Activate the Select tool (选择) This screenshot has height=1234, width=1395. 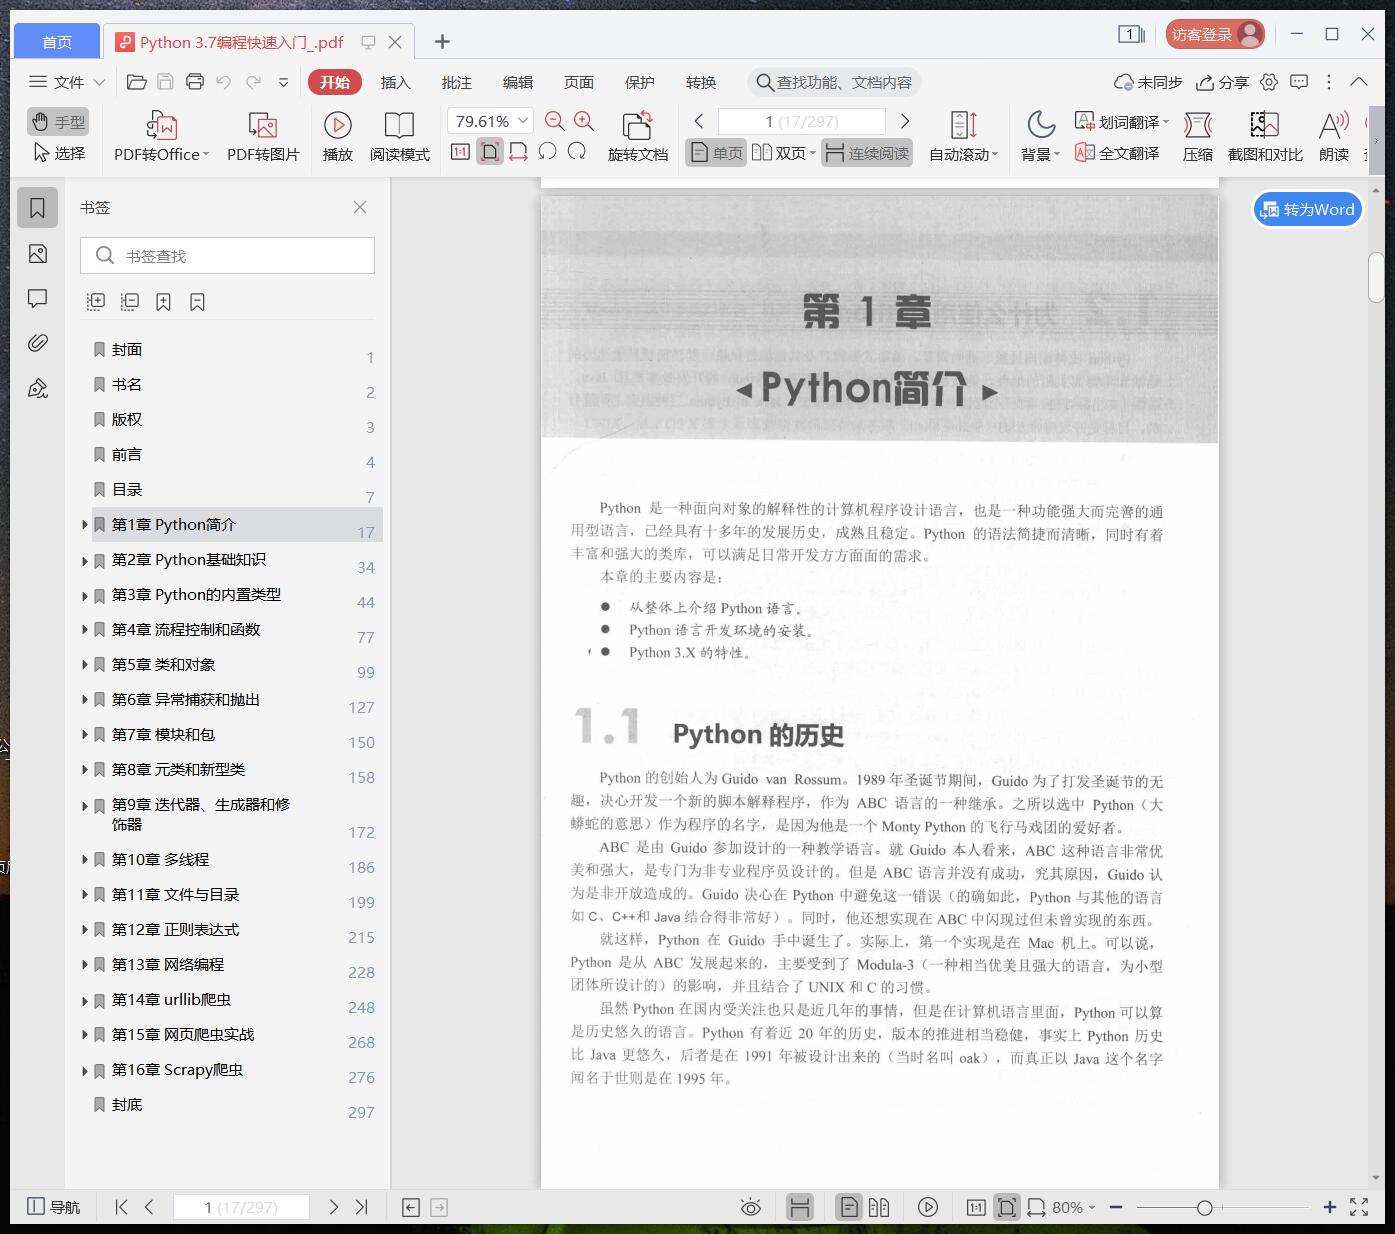58,153
